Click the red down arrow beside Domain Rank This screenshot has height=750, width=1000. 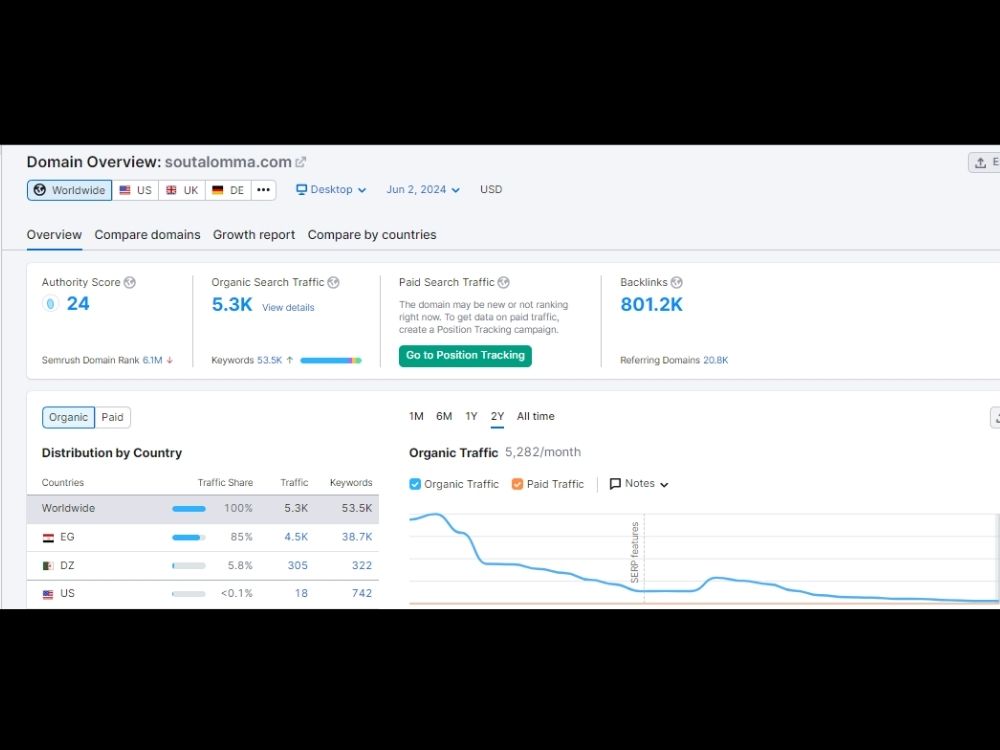(x=170, y=360)
